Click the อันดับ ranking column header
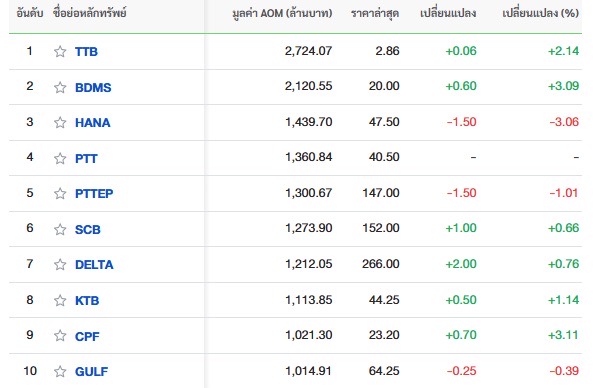Image resolution: width=598 pixels, height=388 pixels. tap(30, 13)
